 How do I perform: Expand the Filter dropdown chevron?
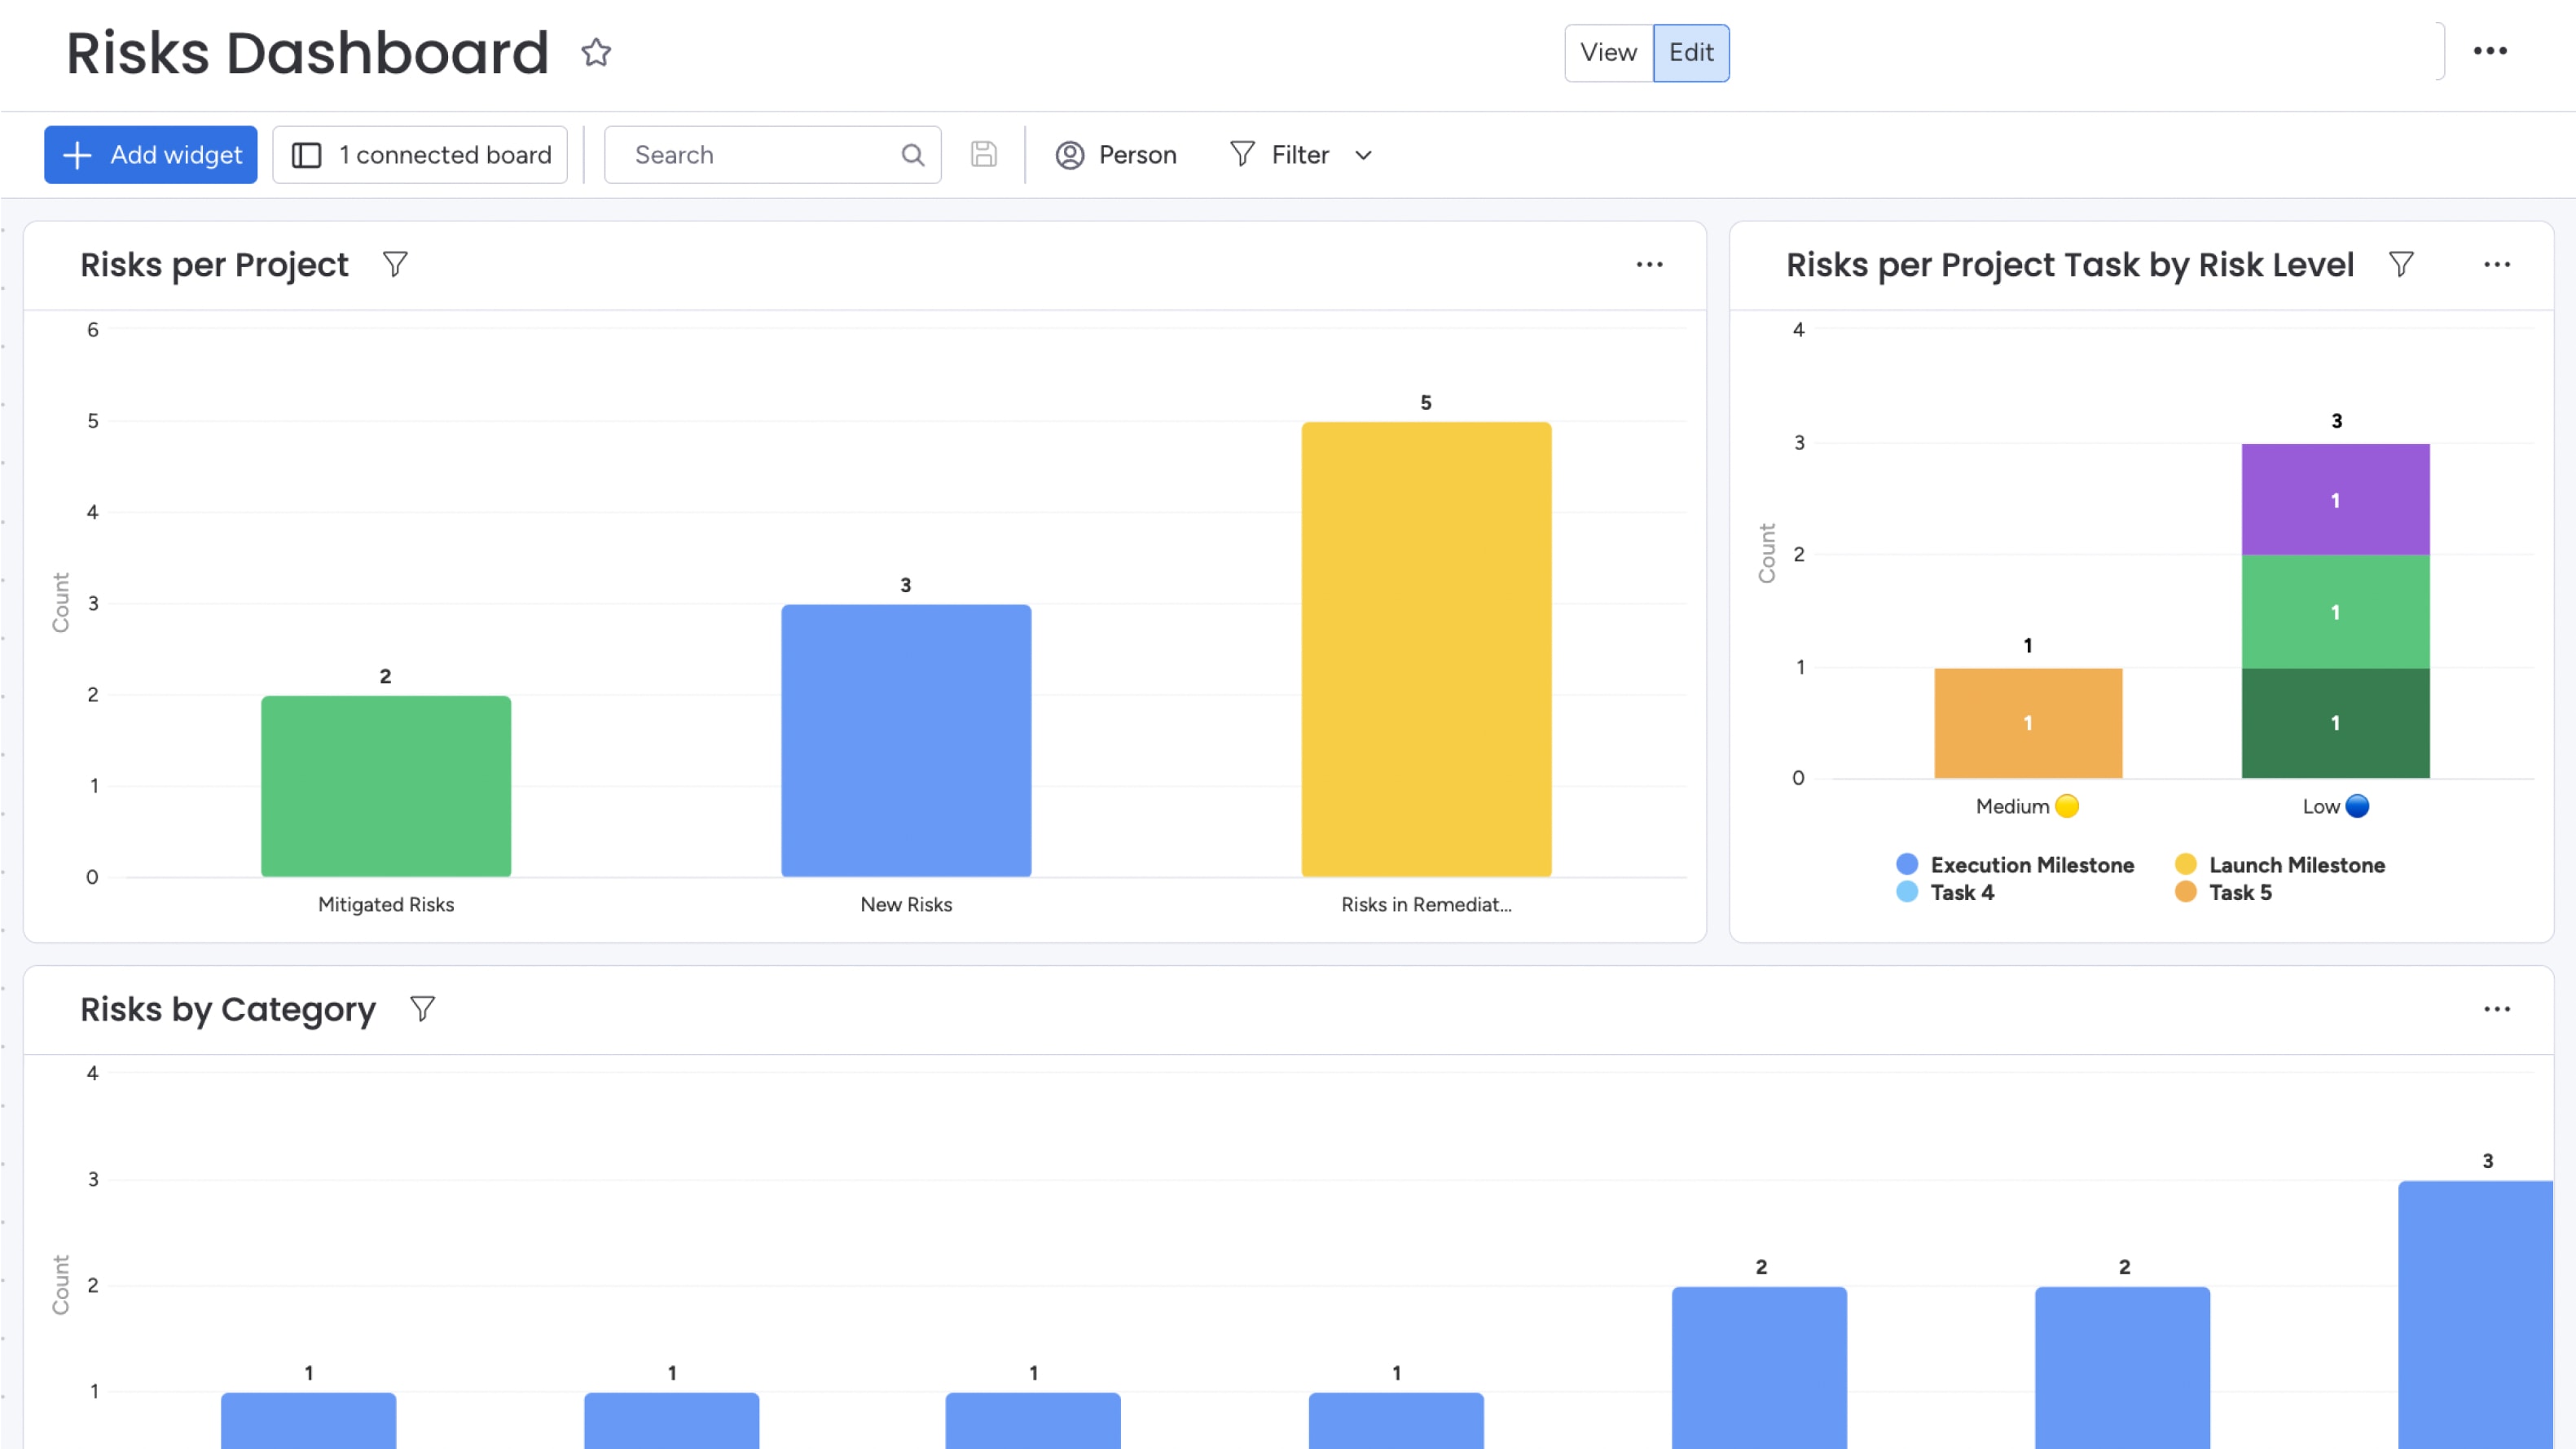[x=1363, y=155]
